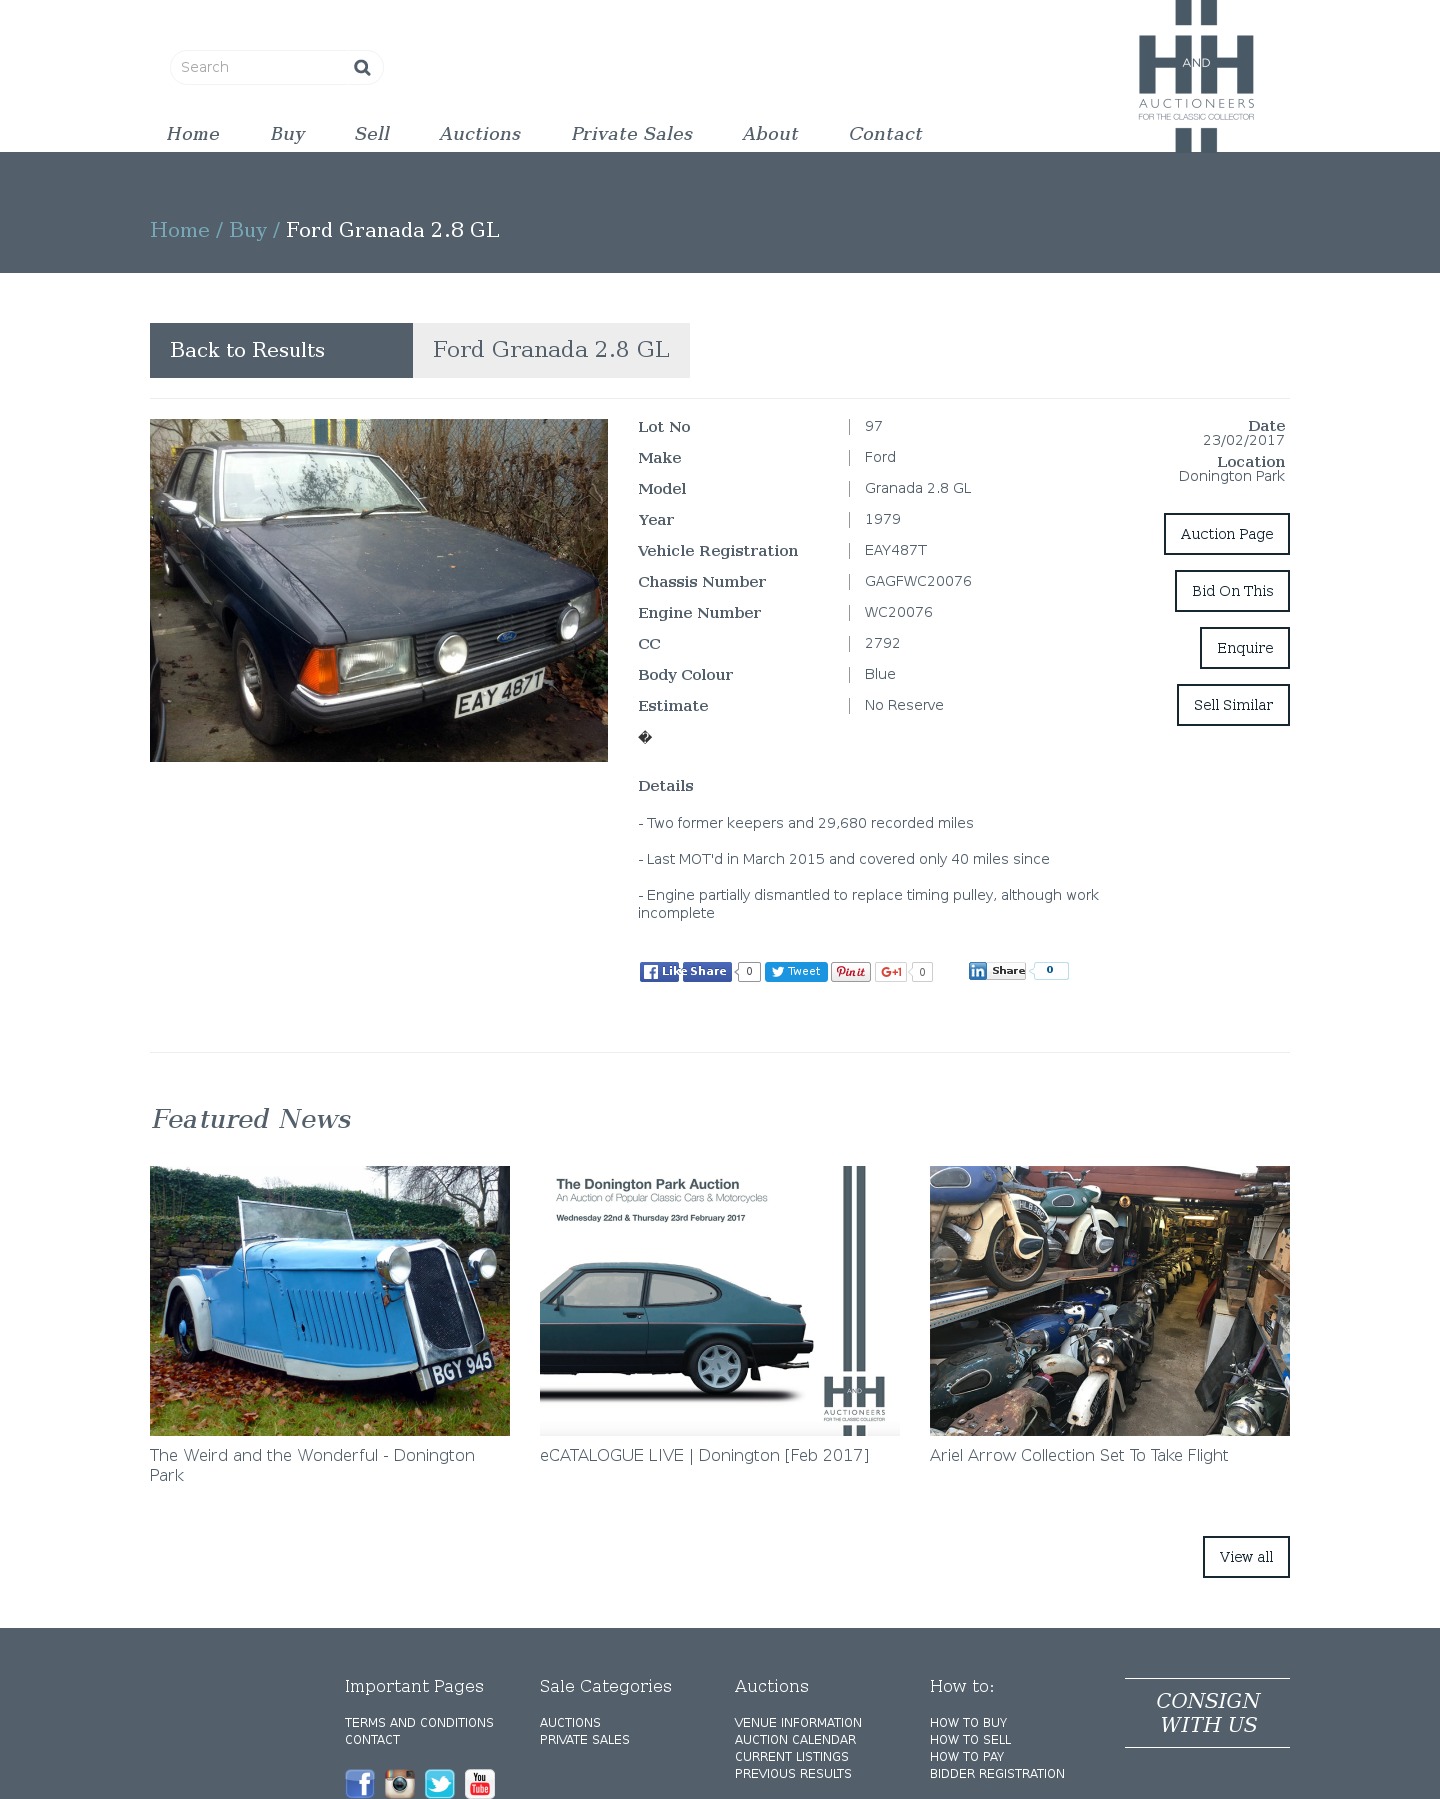Open Auctions link under Sale Categories

(570, 1723)
